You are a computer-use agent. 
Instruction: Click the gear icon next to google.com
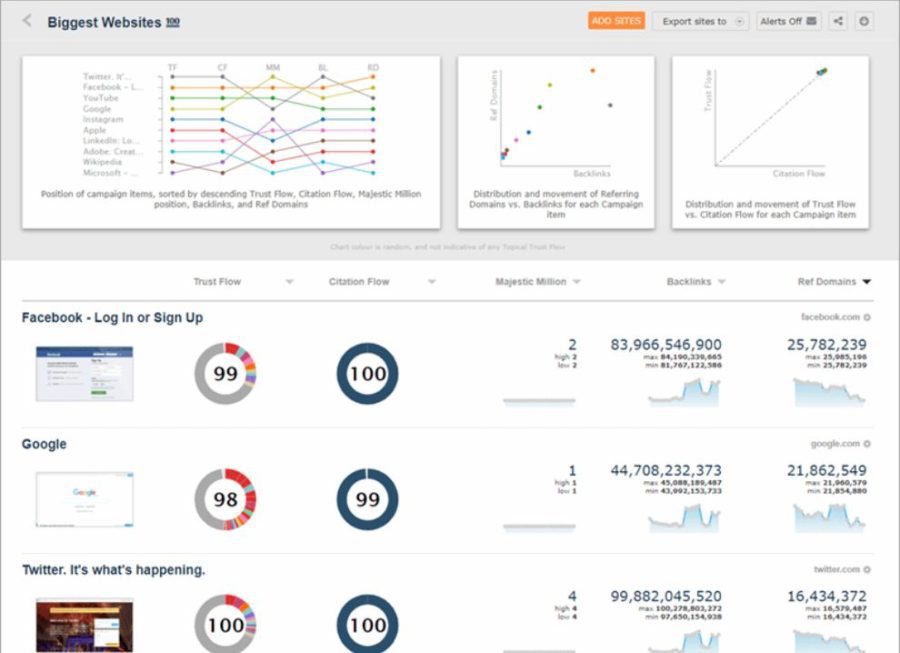point(867,444)
